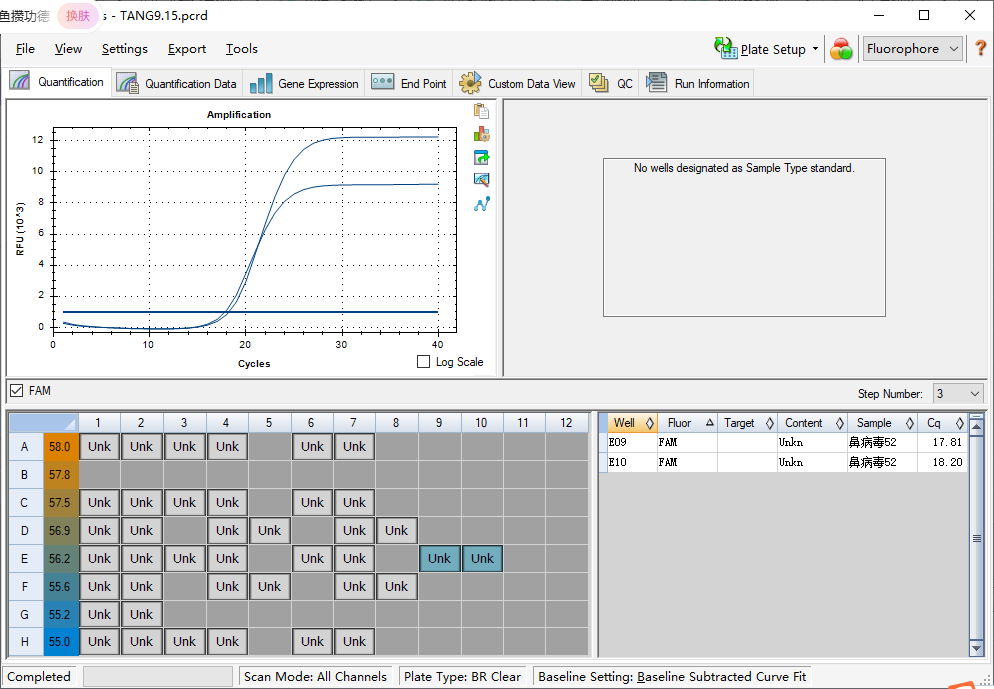Open the Tools menu
The height and width of the screenshot is (689, 994).
tap(242, 49)
